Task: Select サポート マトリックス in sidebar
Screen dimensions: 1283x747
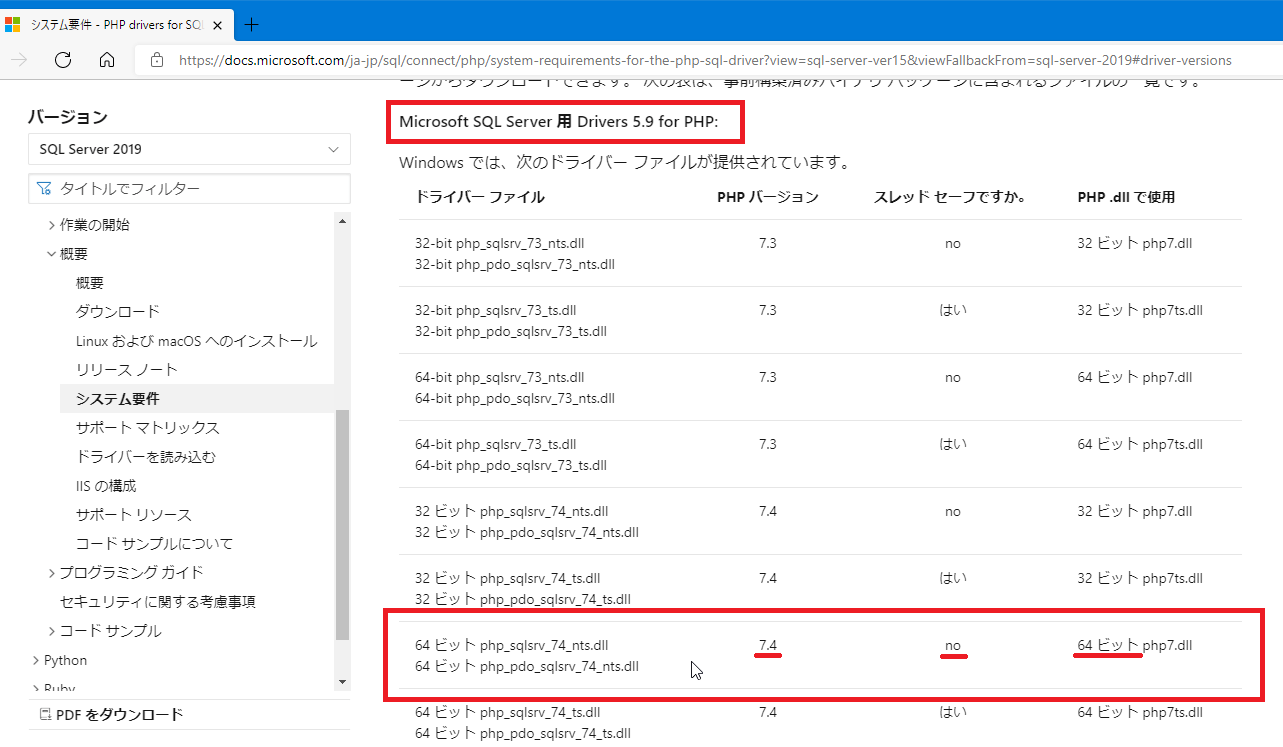Action: click(x=147, y=428)
